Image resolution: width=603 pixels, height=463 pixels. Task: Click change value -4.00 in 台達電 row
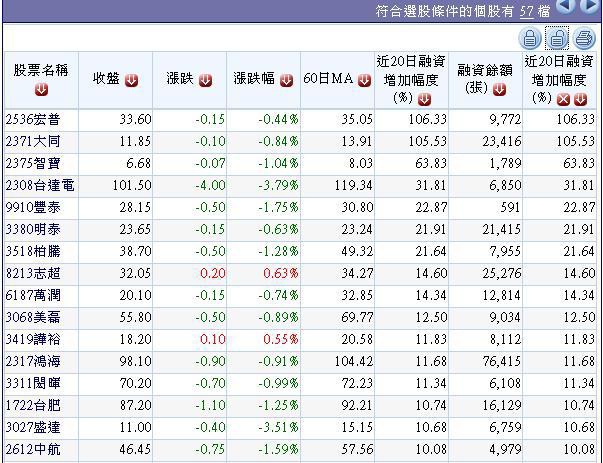tap(210, 186)
